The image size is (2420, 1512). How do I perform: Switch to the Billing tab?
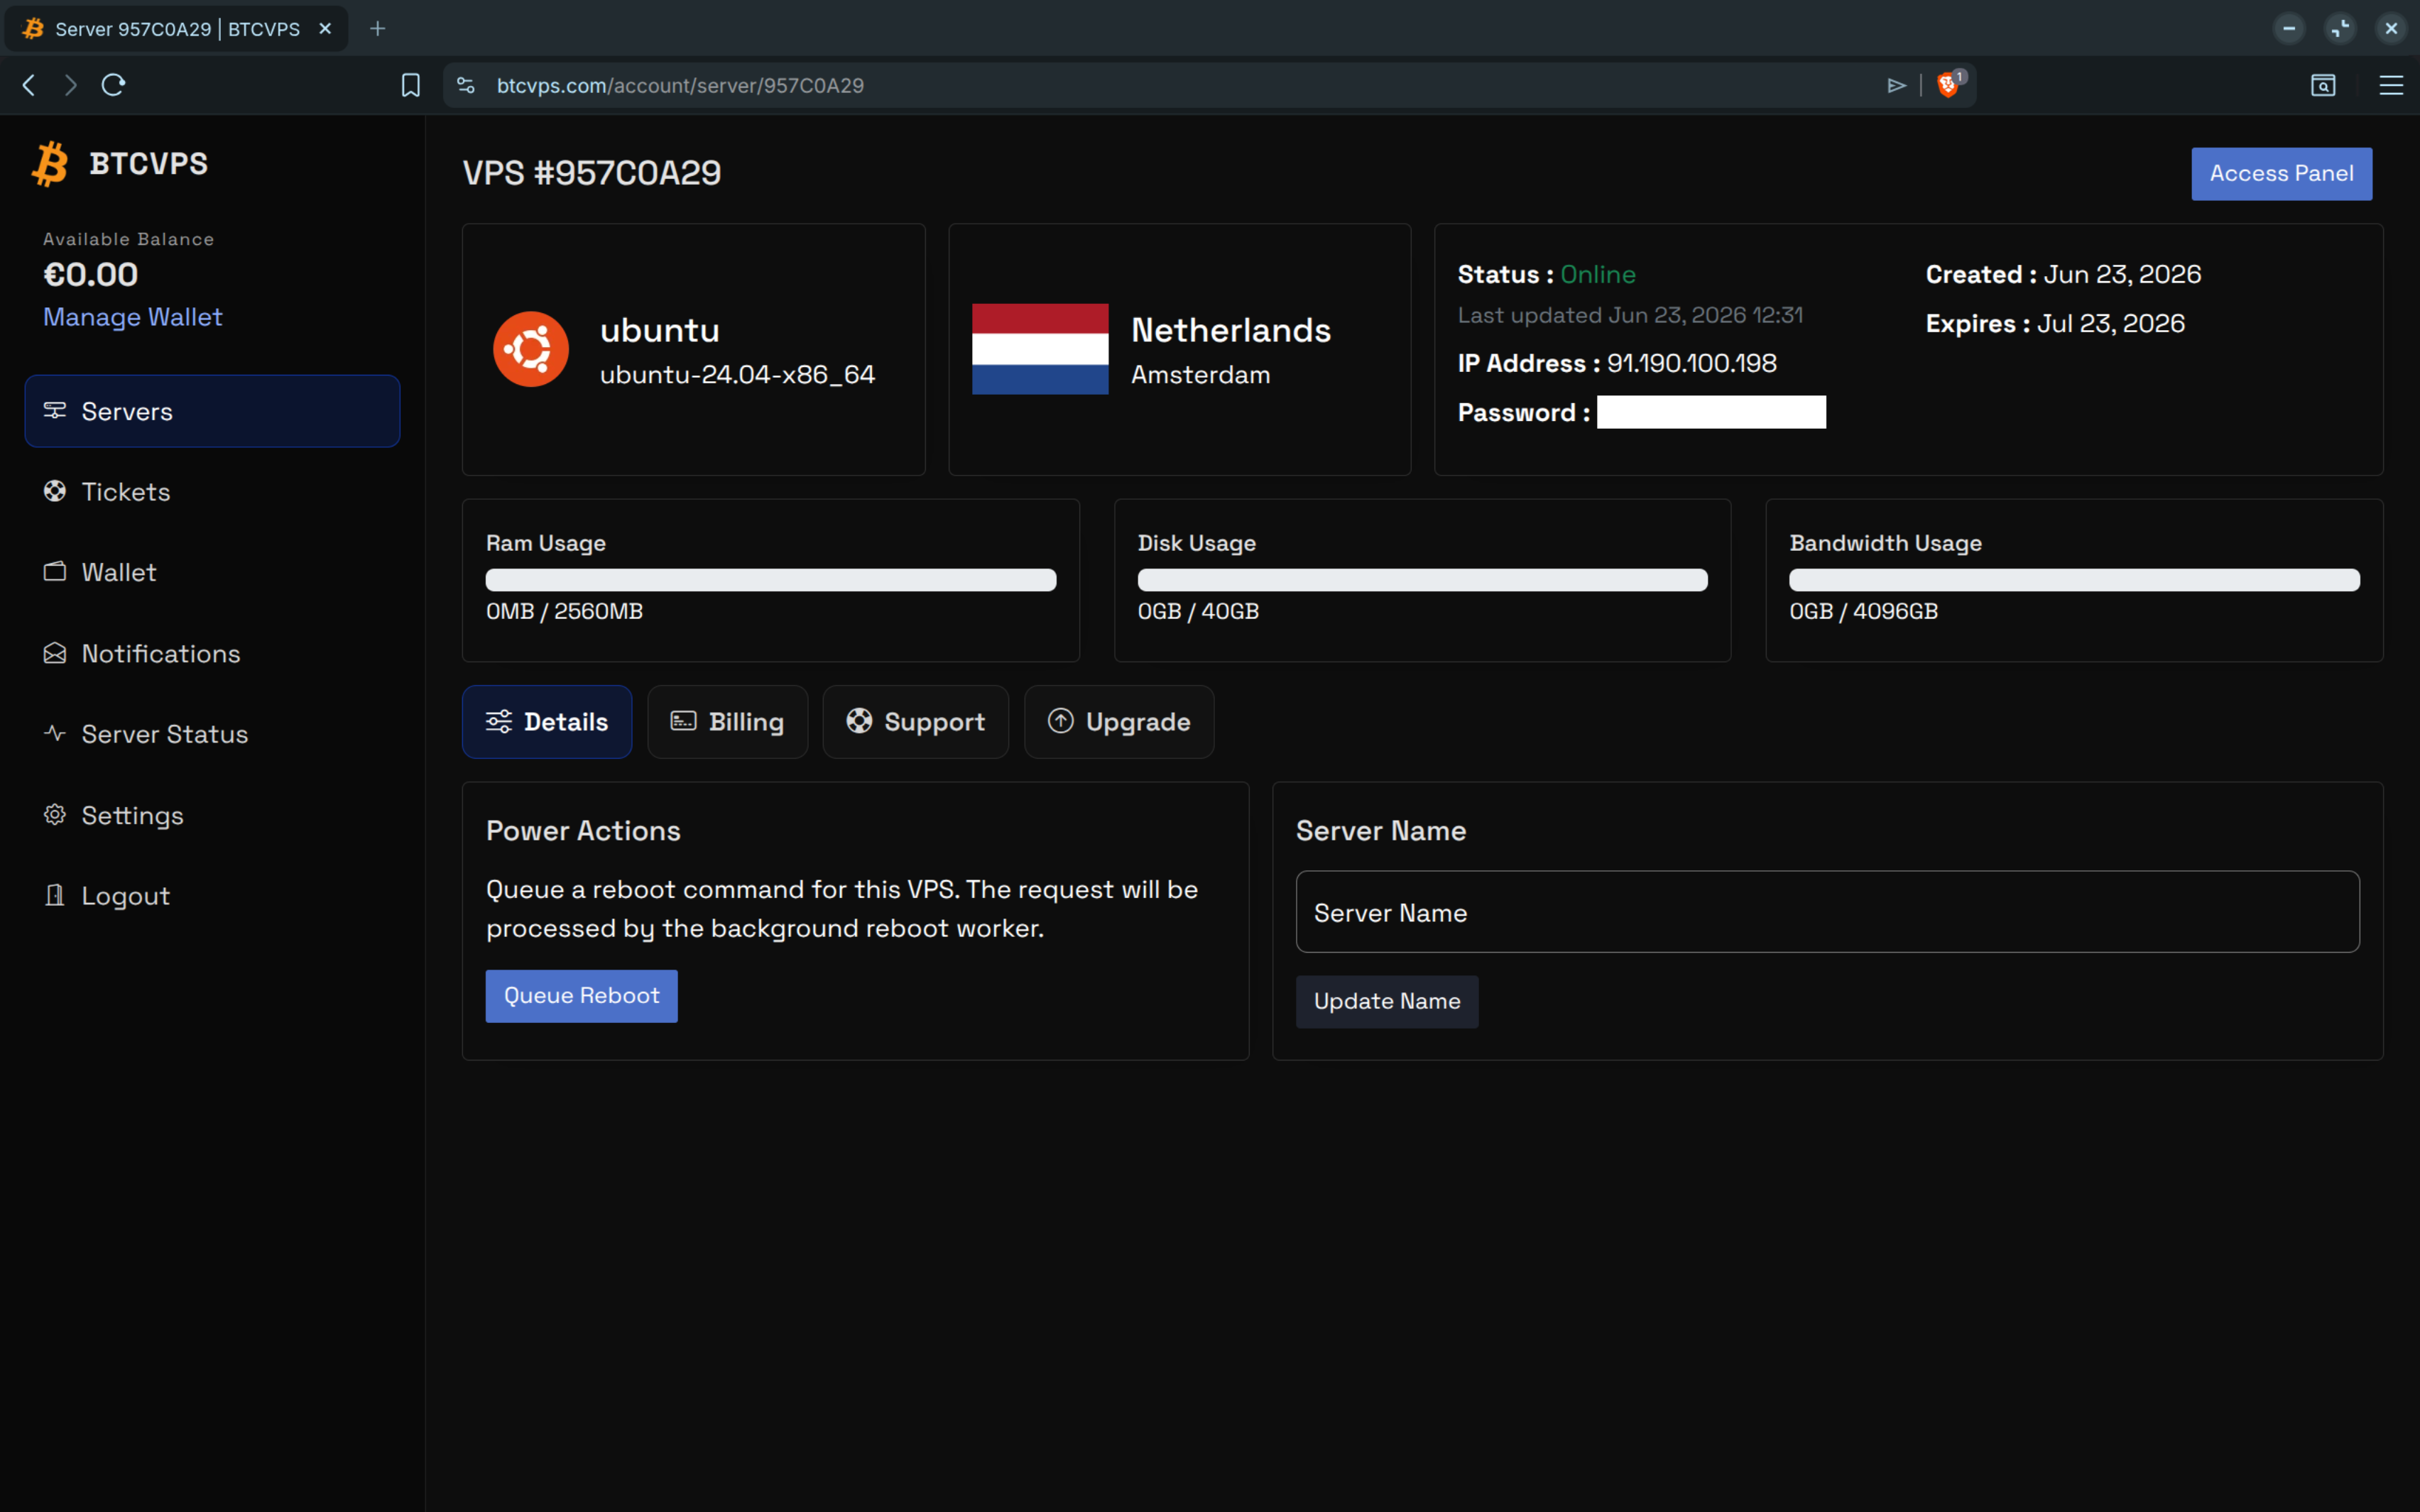tap(727, 721)
